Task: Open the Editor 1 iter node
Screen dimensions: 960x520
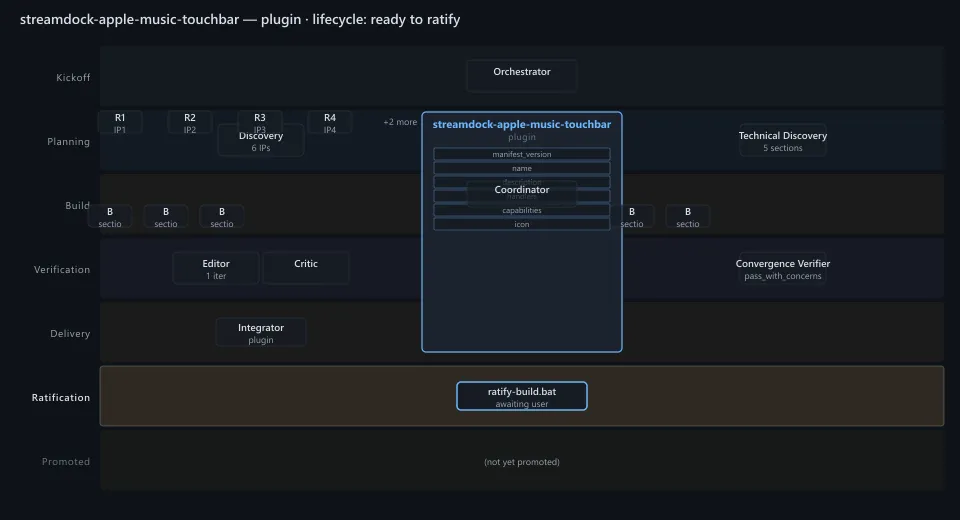Action: click(x=216, y=268)
